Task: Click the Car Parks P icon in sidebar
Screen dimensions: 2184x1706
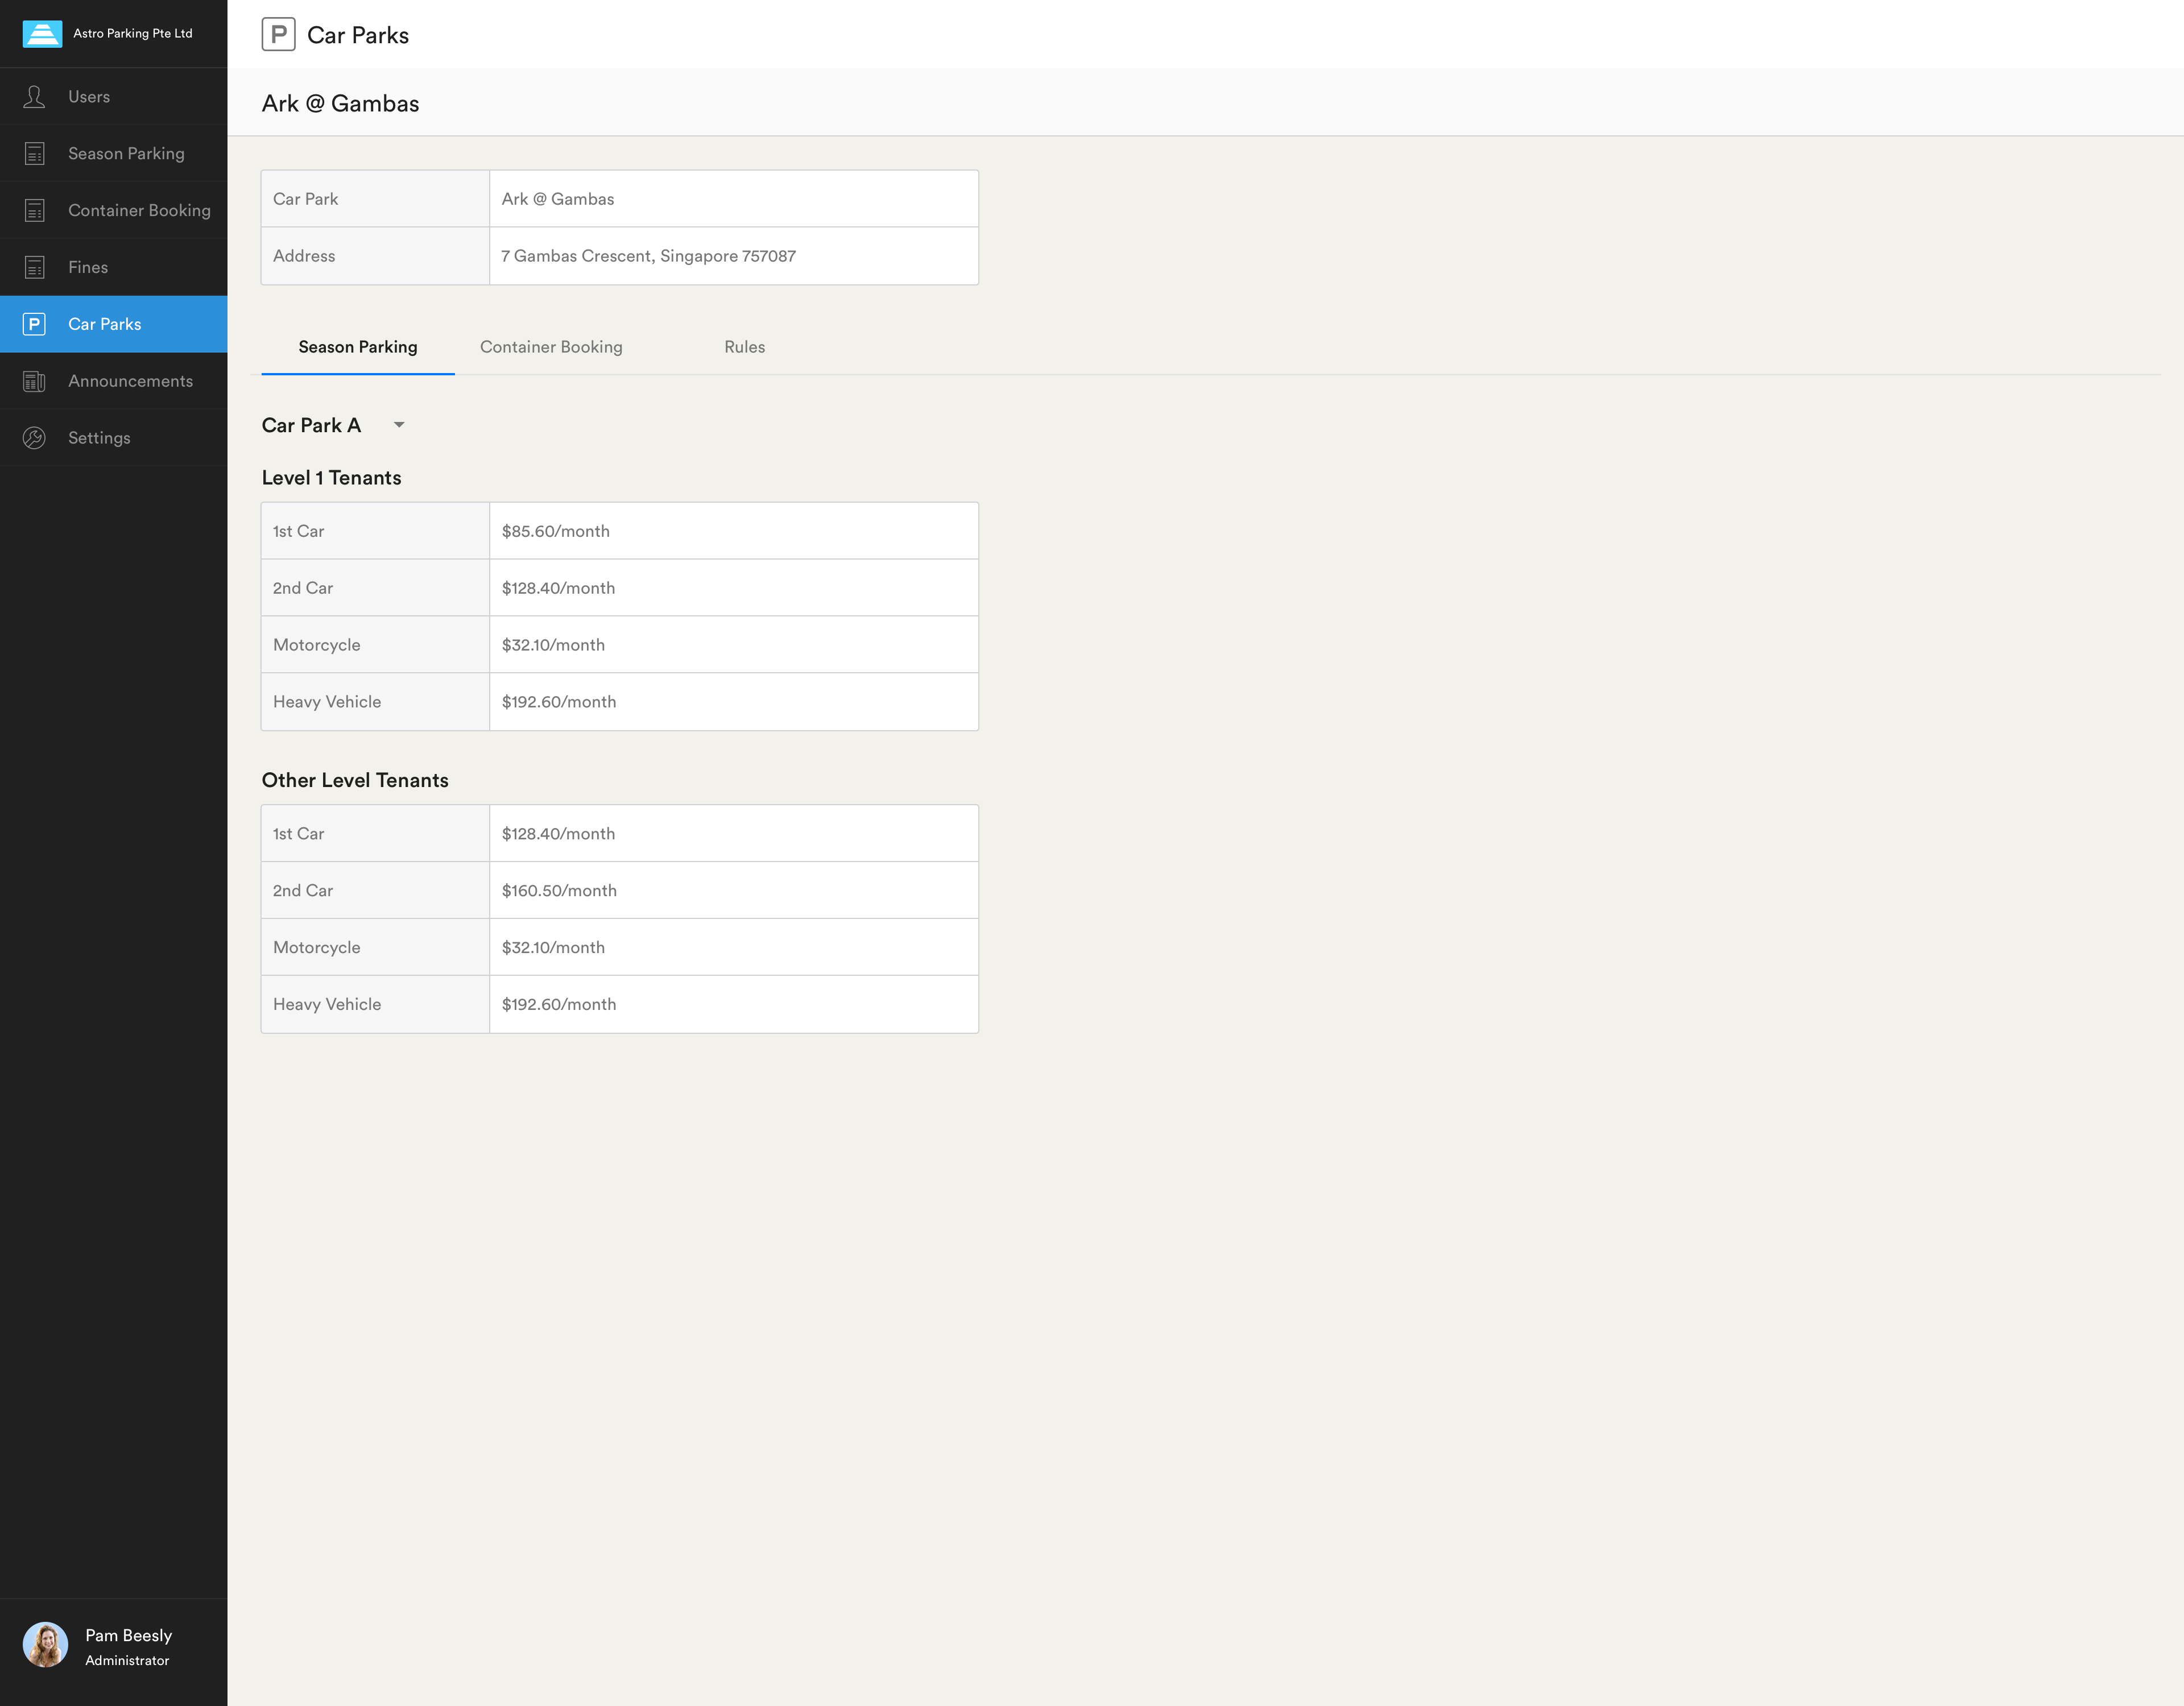Action: pyautogui.click(x=34, y=324)
